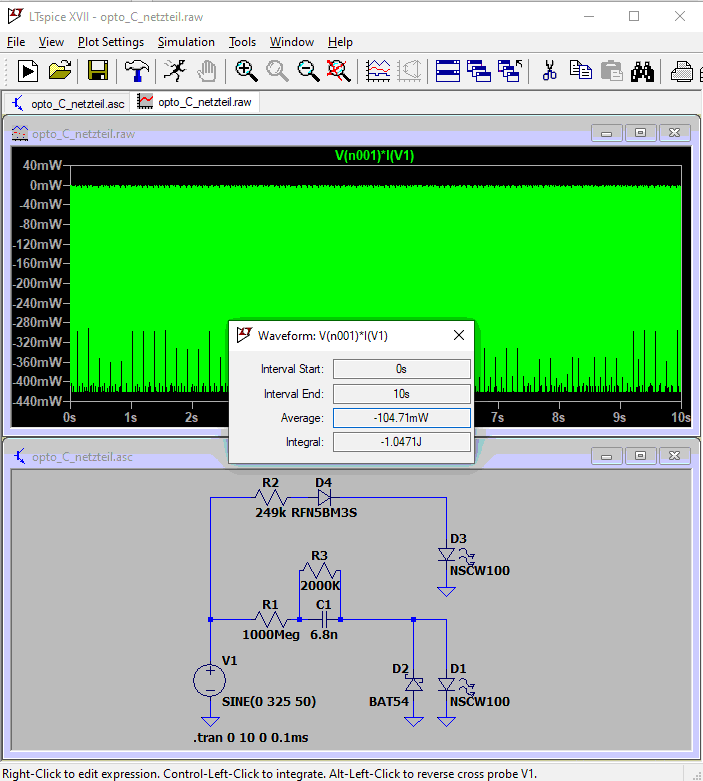Click the Interval Start field showing 0s
The image size is (703, 781).
(x=402, y=369)
